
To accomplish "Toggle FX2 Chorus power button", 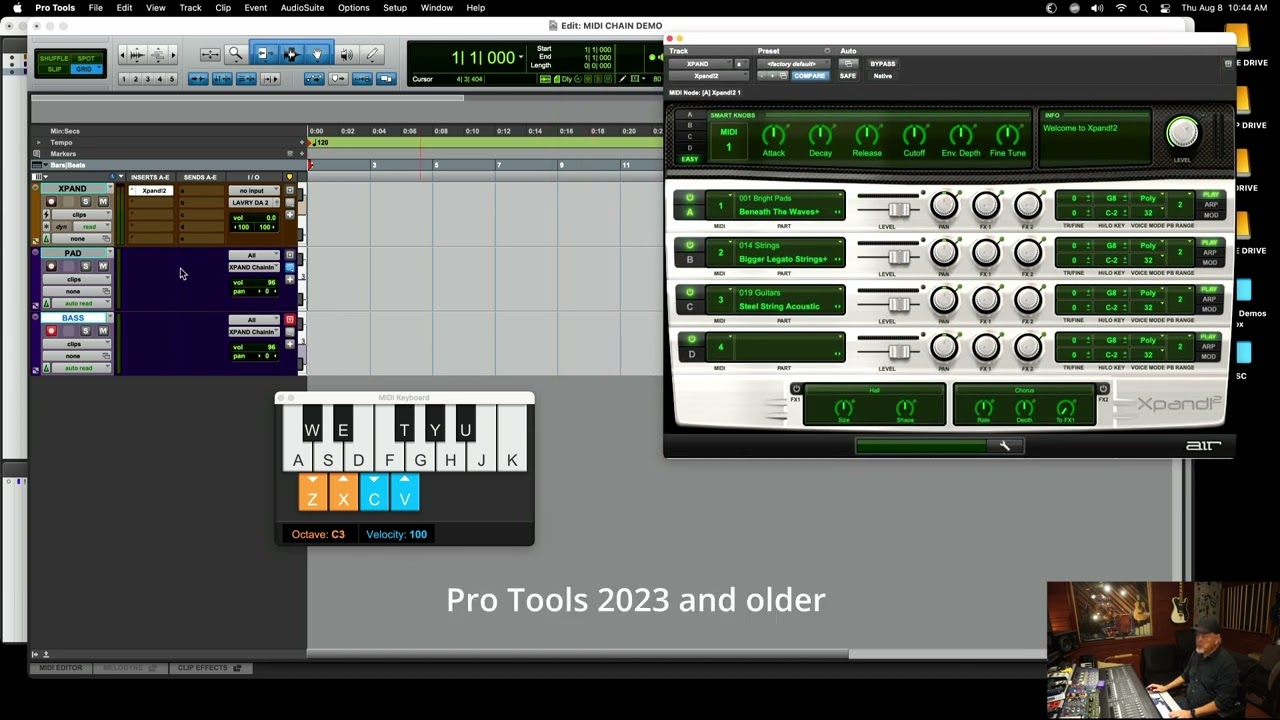I will 1103,389.
